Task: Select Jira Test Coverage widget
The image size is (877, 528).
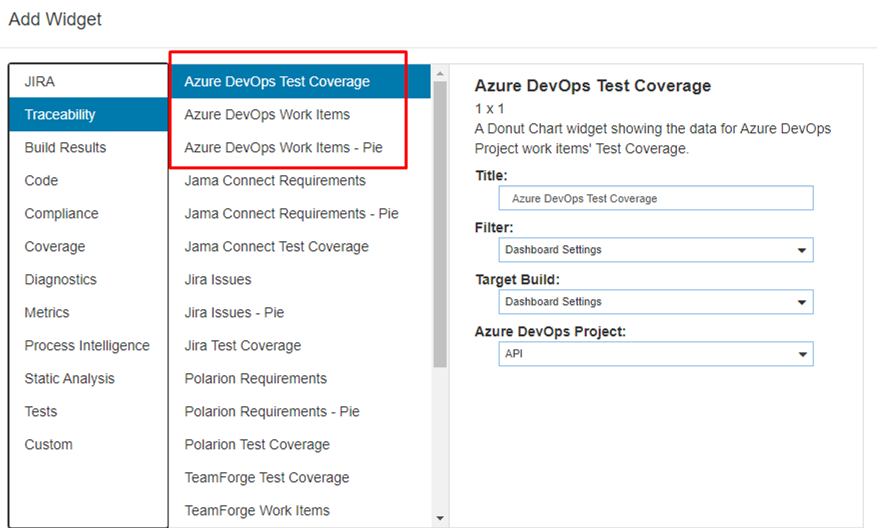Action: click(300, 346)
